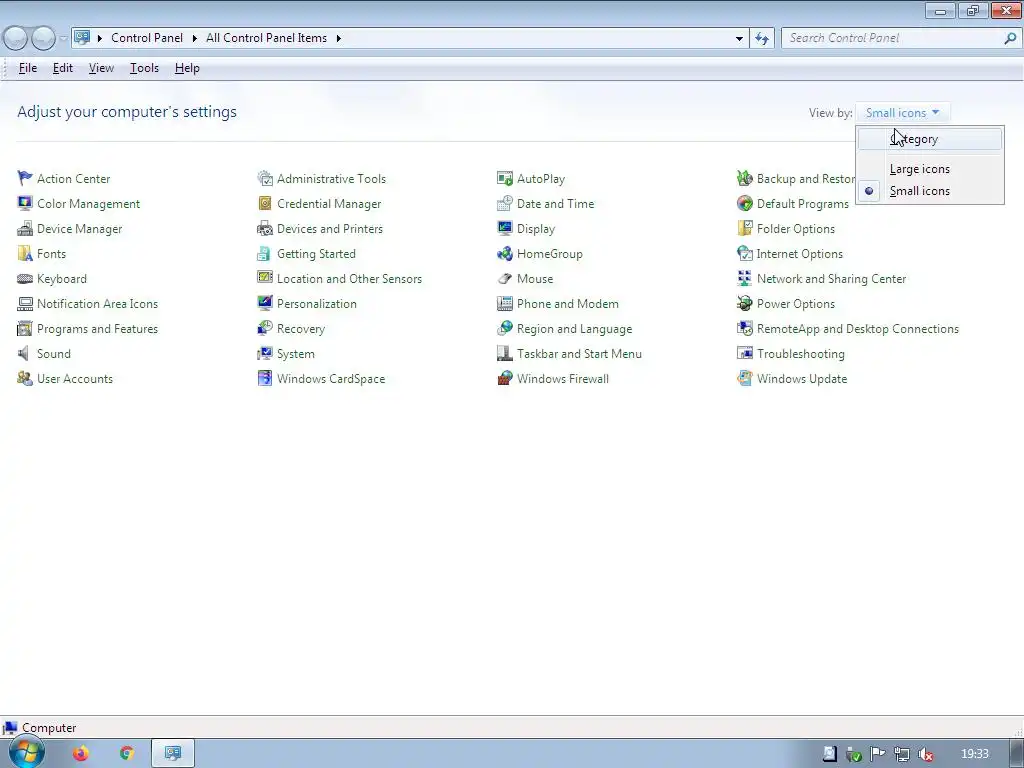Open the File menu

click(27, 68)
